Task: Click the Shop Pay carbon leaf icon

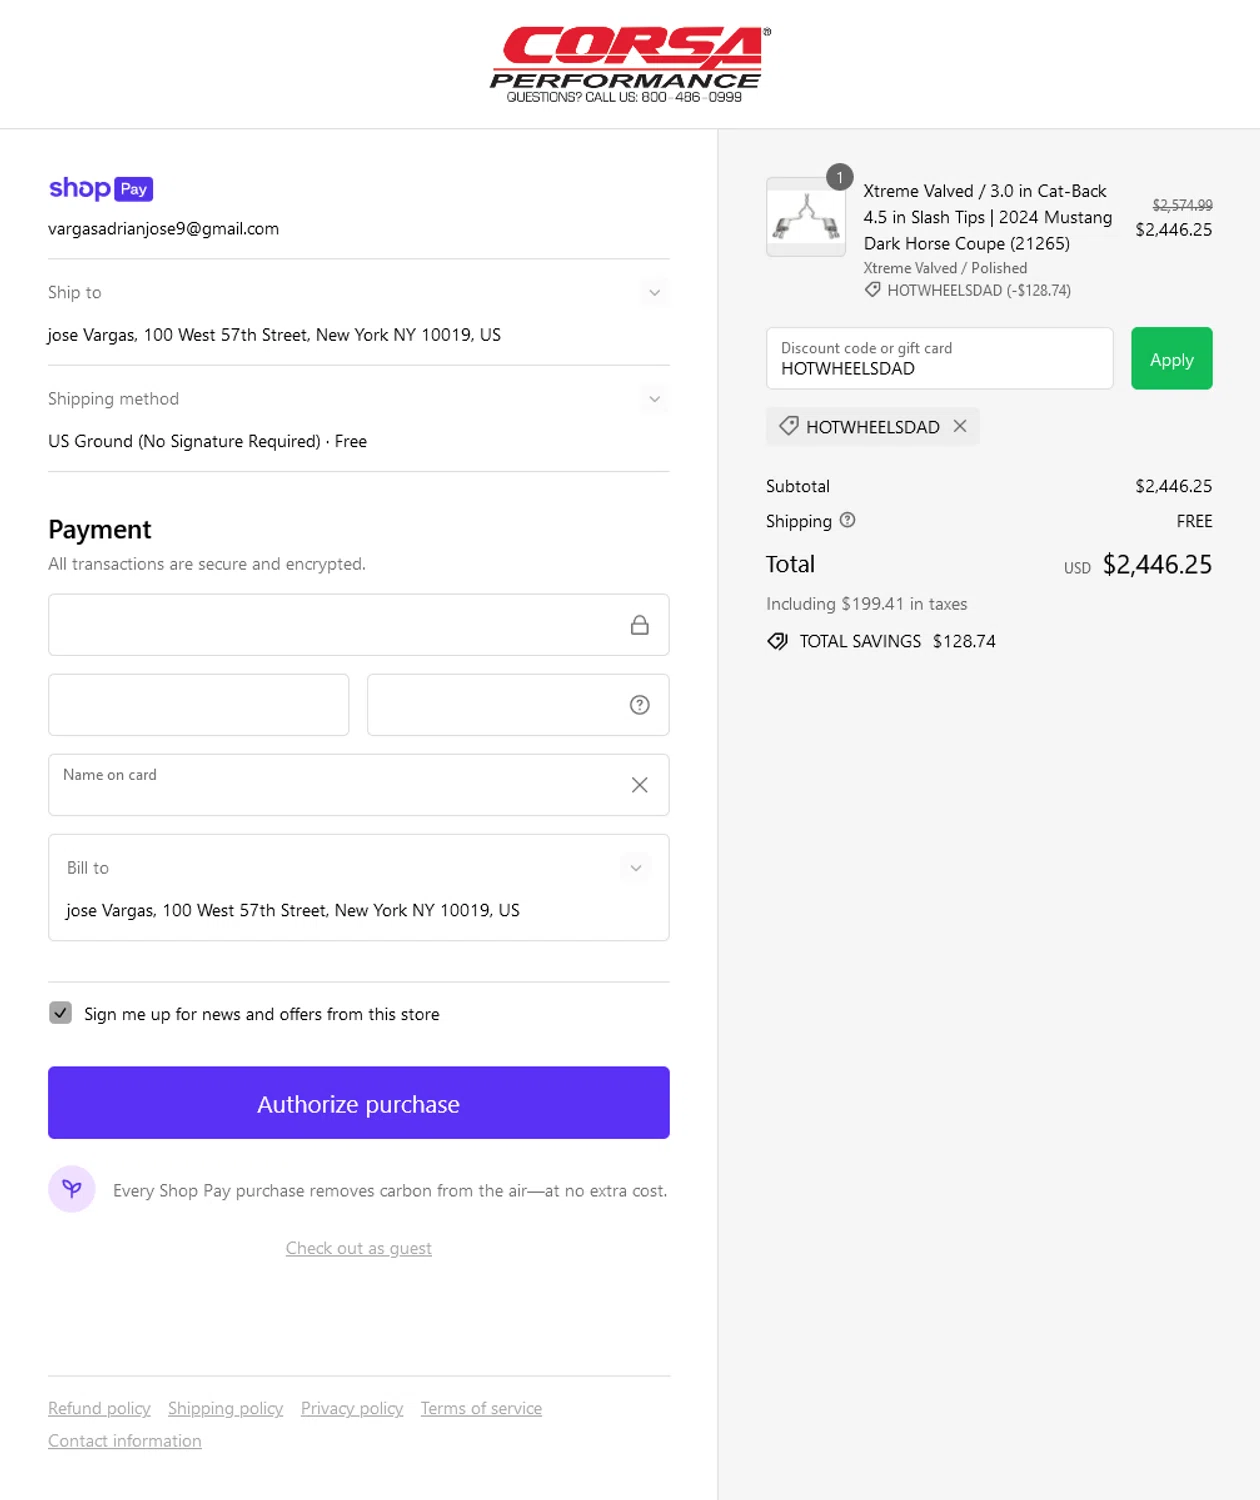Action: pyautogui.click(x=72, y=1189)
